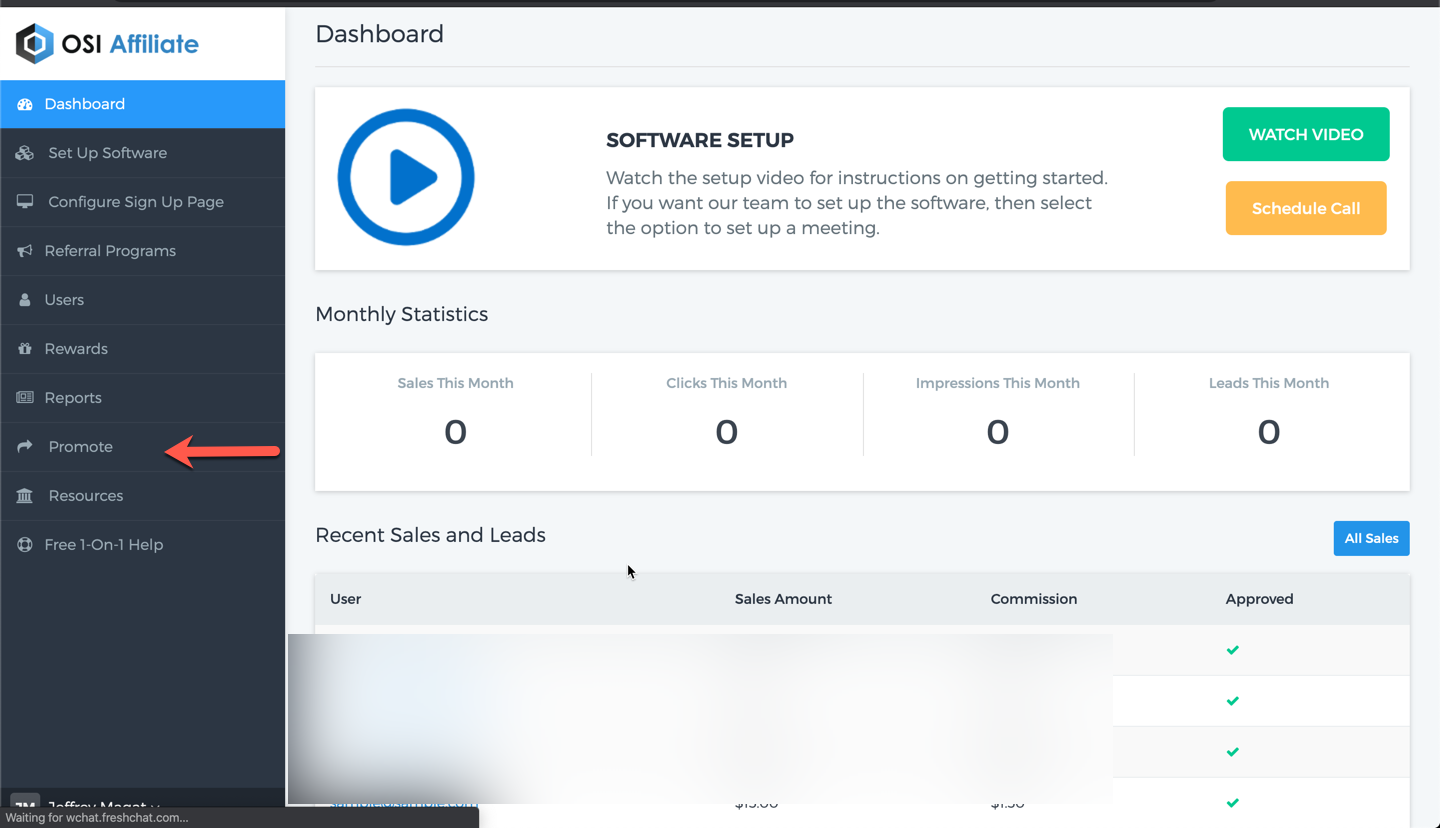Image resolution: width=1440 pixels, height=828 pixels.
Task: Click the Approved column header
Action: (x=1259, y=599)
